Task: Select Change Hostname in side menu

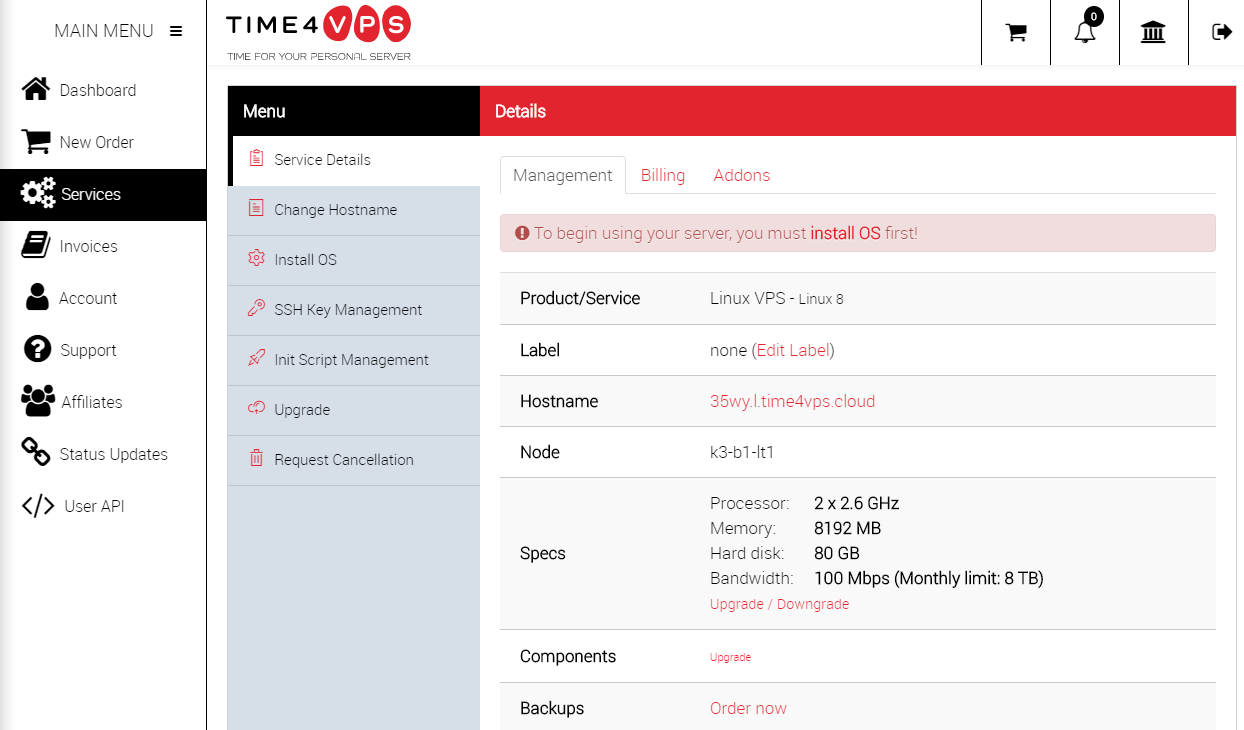Action: [x=354, y=210]
